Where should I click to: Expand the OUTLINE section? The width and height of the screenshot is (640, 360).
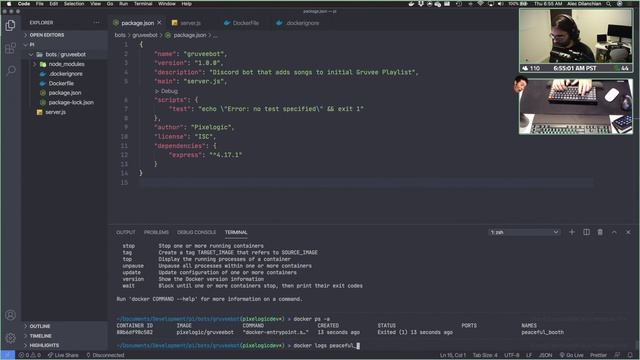pyautogui.click(x=40, y=326)
